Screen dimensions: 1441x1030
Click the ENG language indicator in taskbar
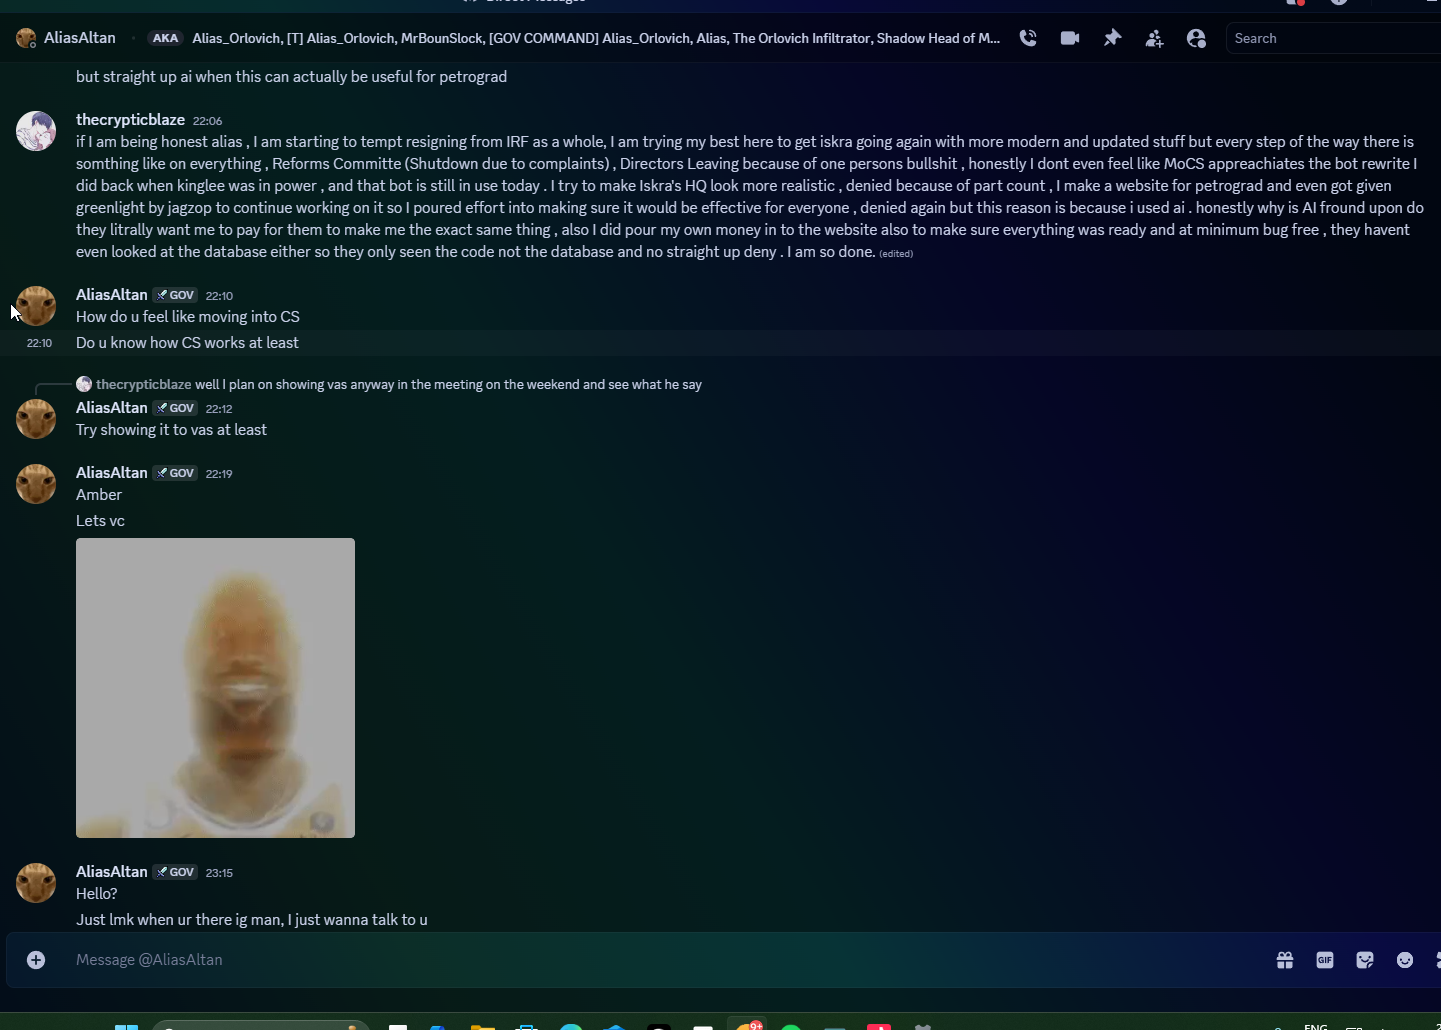tap(1316, 1026)
